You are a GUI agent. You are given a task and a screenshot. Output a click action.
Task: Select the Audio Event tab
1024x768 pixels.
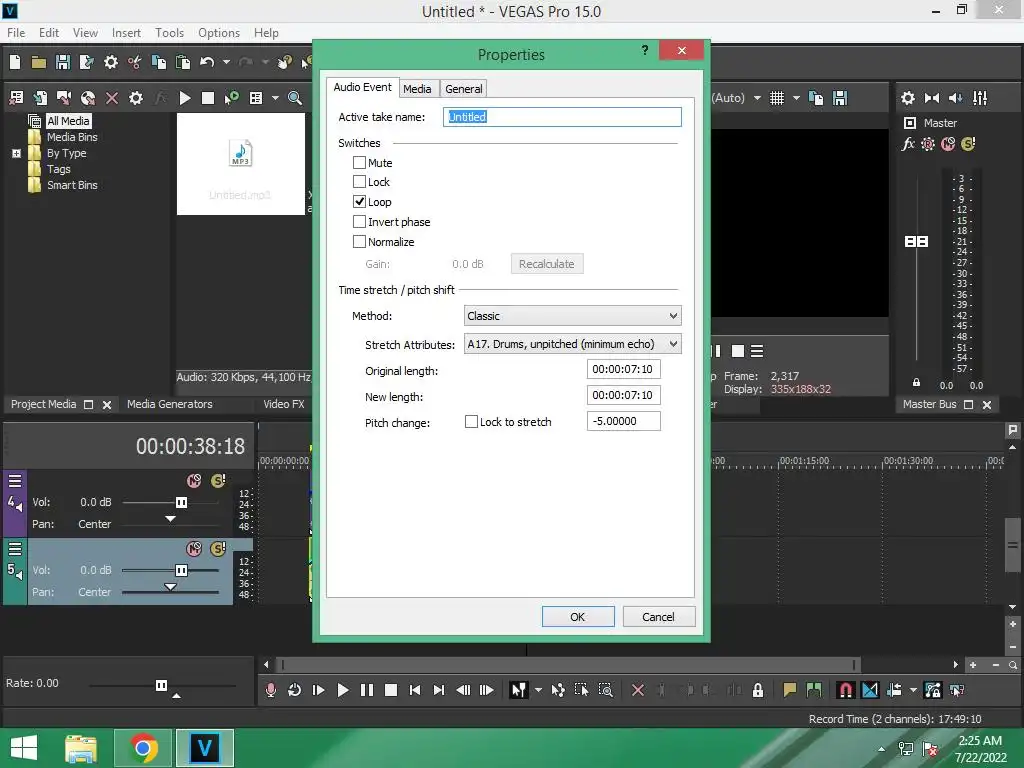(x=362, y=88)
